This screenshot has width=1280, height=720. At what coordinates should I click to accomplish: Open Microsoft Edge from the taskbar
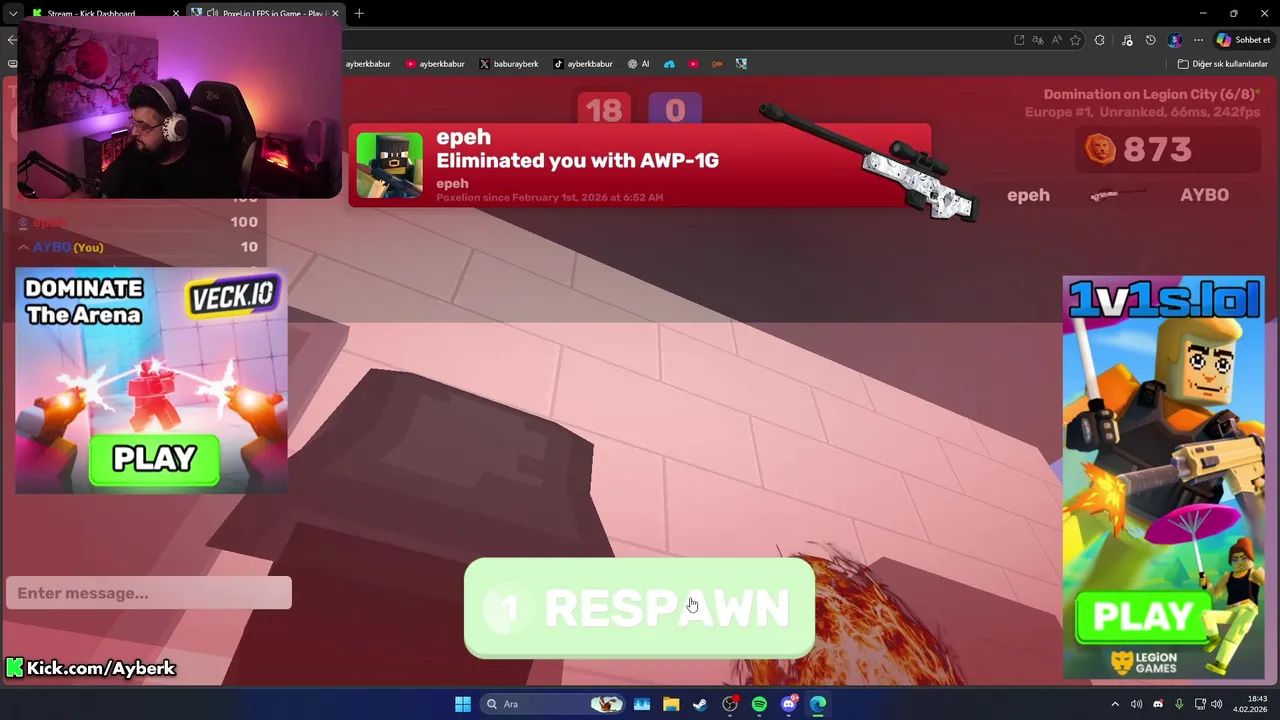pyautogui.click(x=818, y=704)
